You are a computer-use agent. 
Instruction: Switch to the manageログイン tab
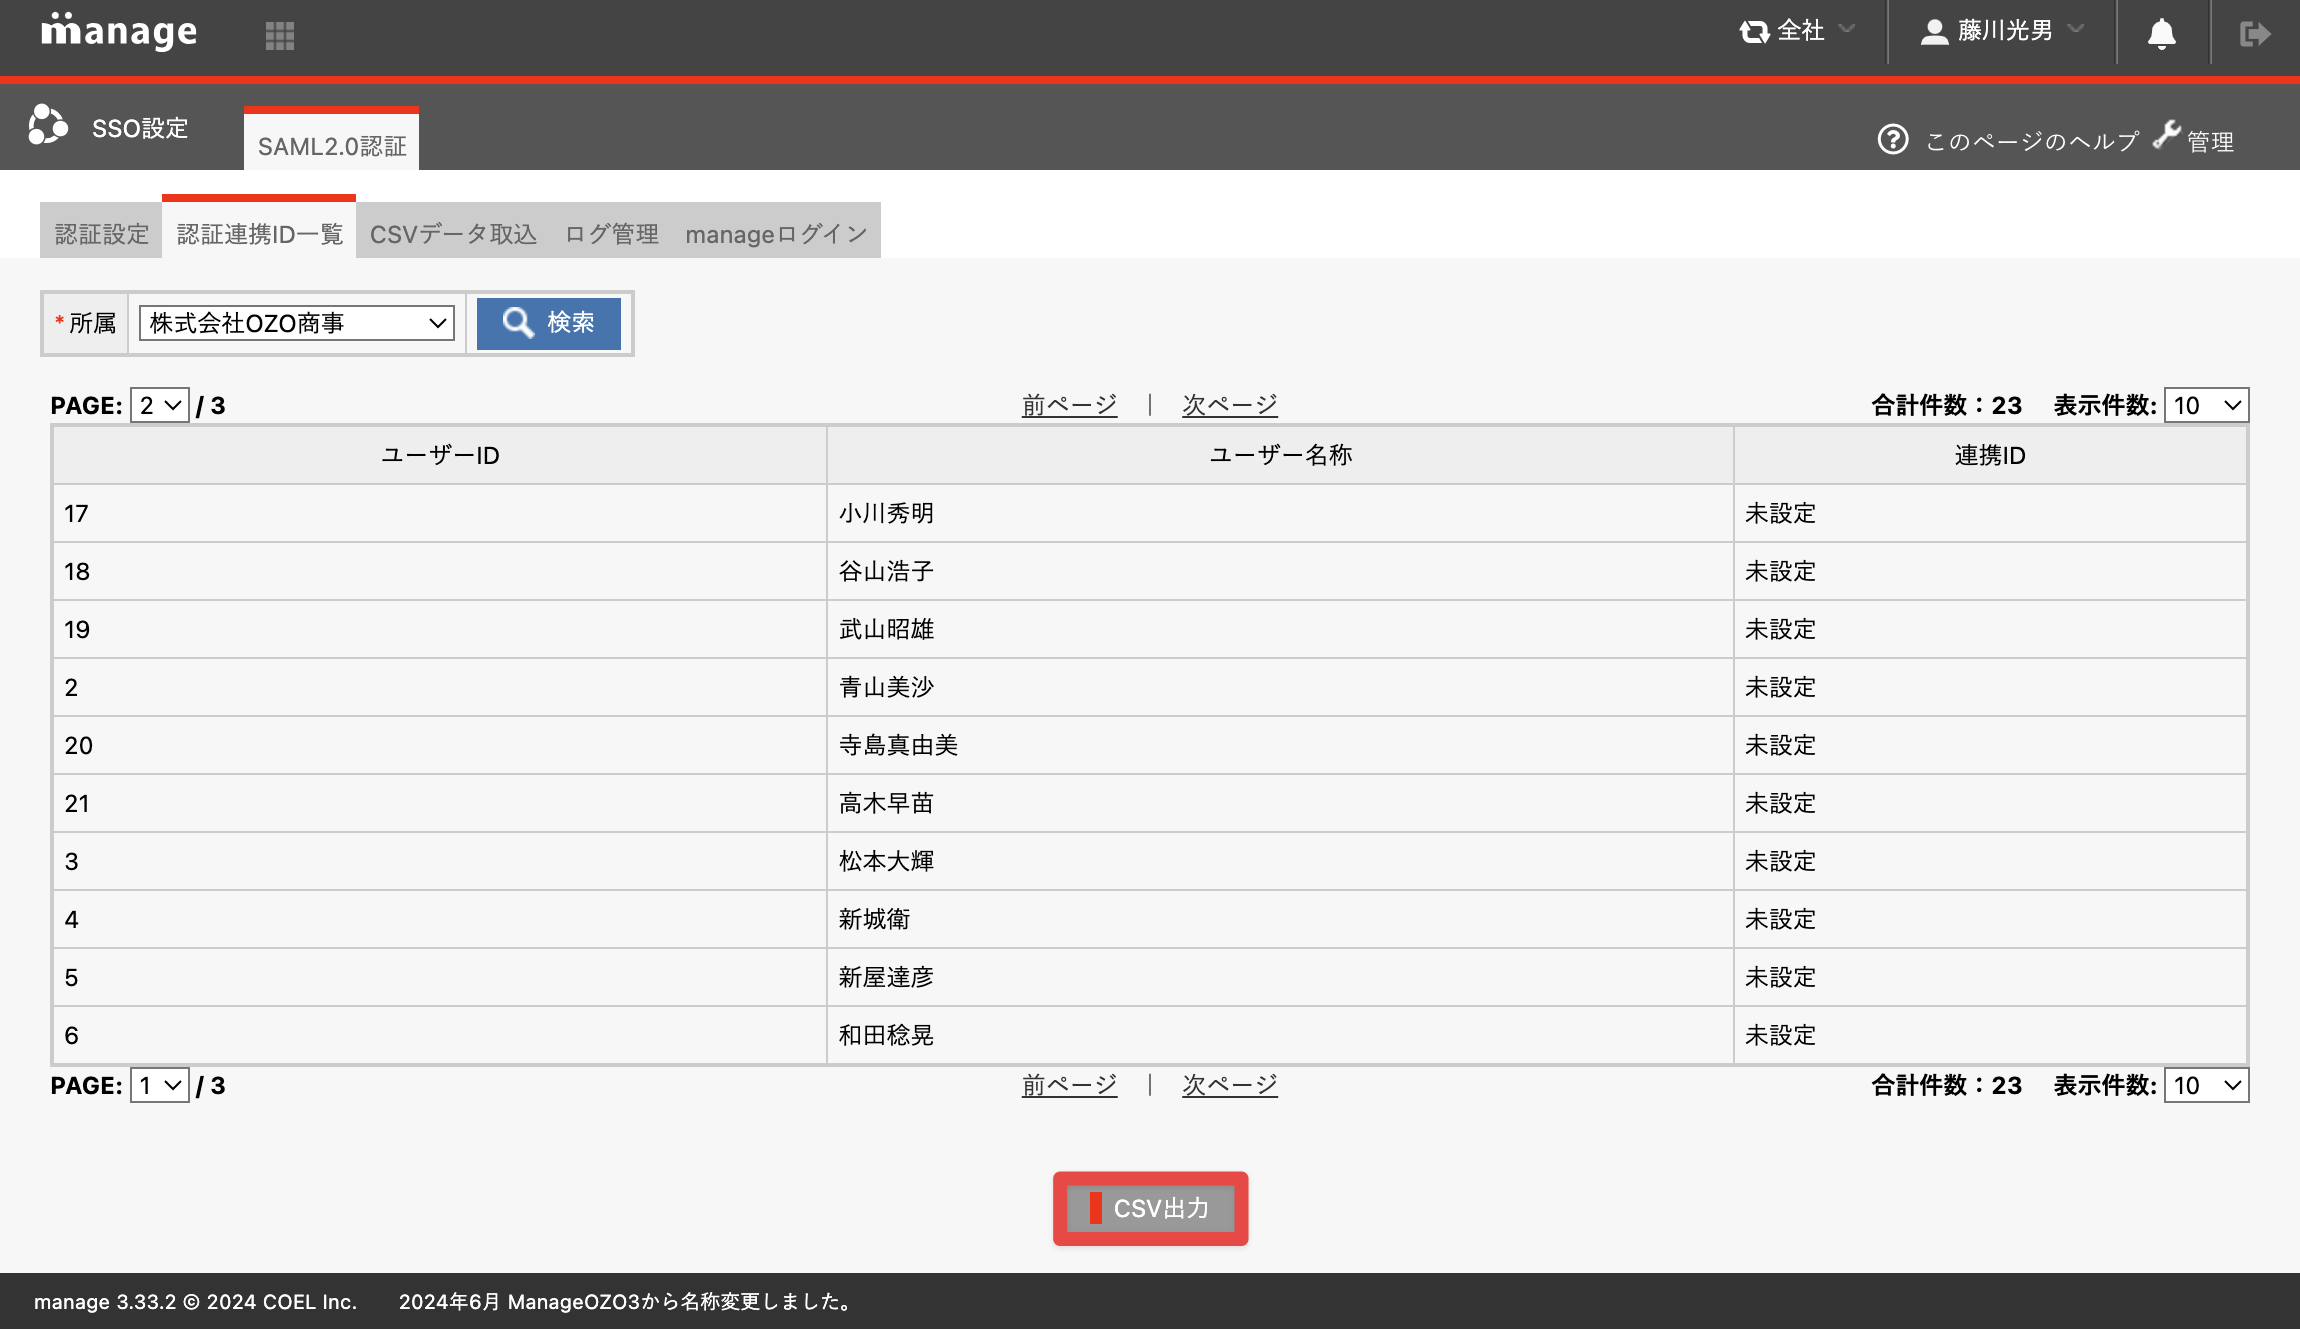coord(776,234)
